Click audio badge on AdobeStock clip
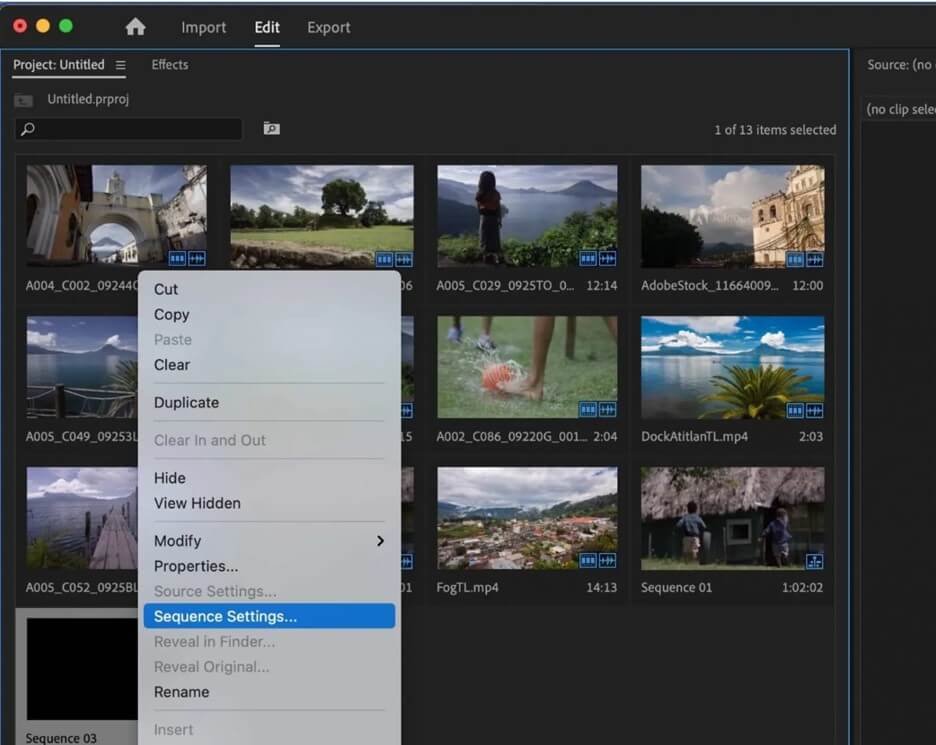The width and height of the screenshot is (936, 745). pos(815,260)
